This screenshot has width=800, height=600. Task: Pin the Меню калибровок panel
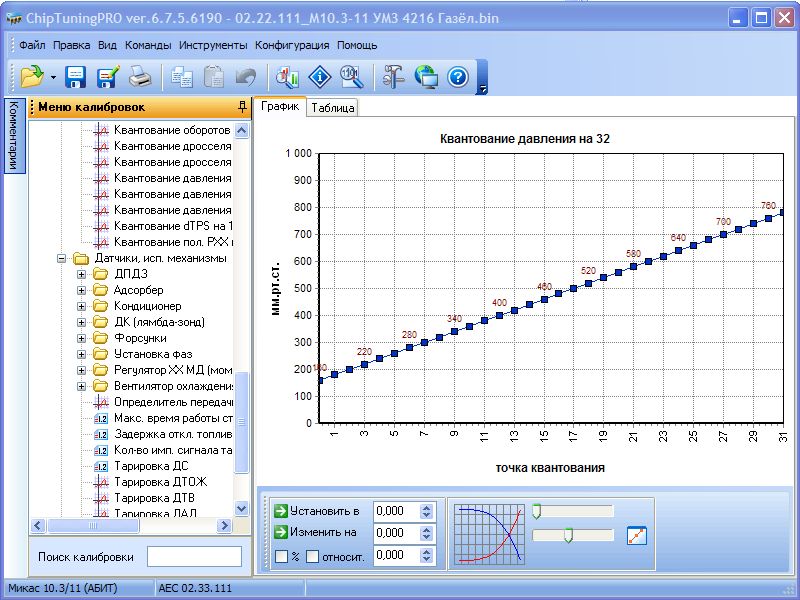[242, 107]
